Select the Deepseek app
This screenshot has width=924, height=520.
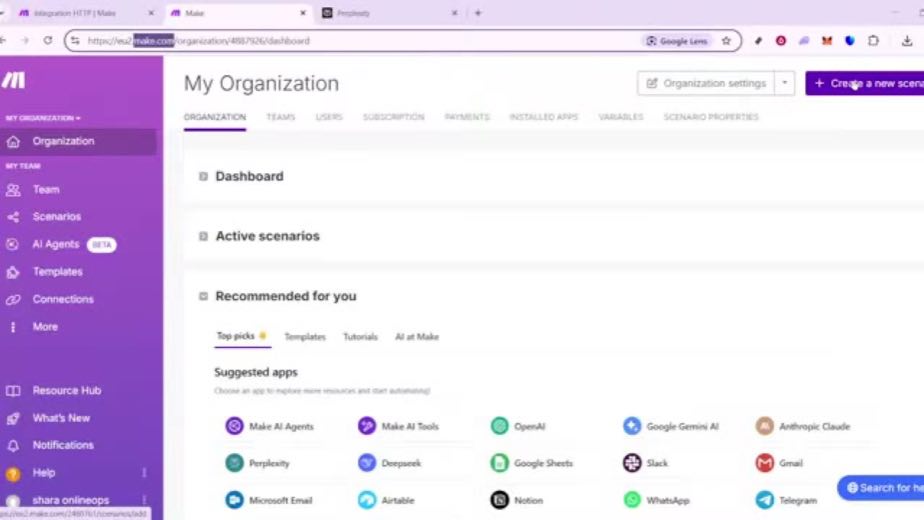point(390,463)
